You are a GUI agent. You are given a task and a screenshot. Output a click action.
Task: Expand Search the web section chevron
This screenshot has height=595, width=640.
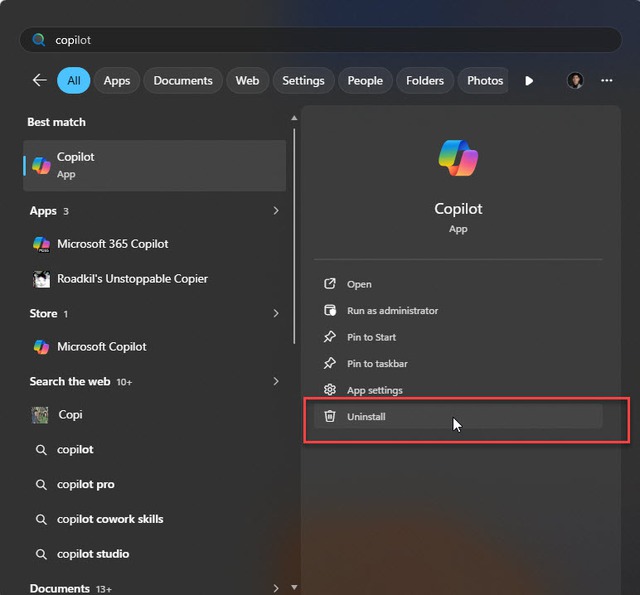(x=276, y=382)
